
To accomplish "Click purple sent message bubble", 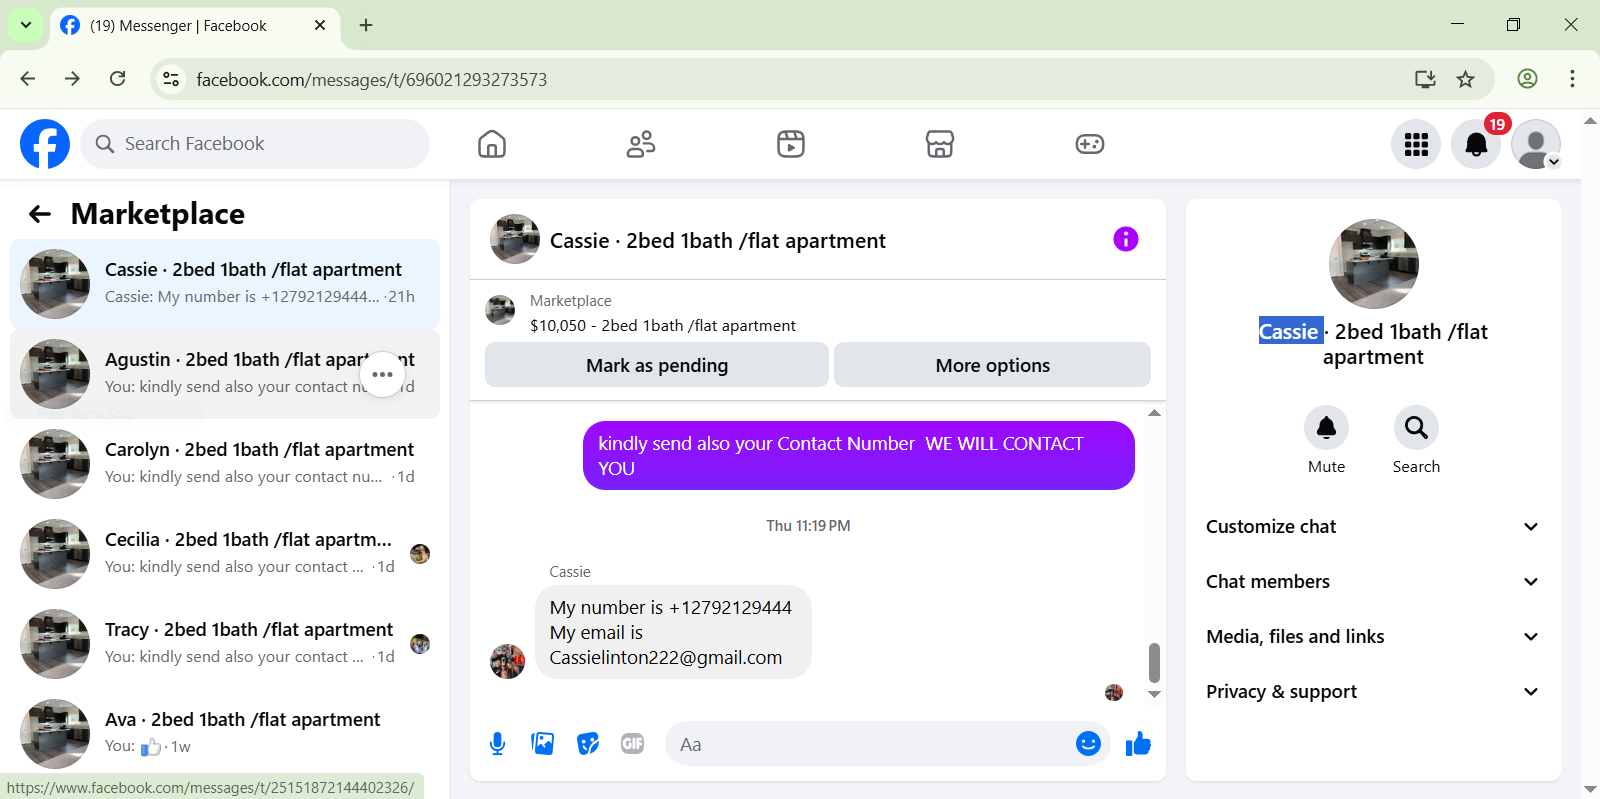I will coord(859,455).
